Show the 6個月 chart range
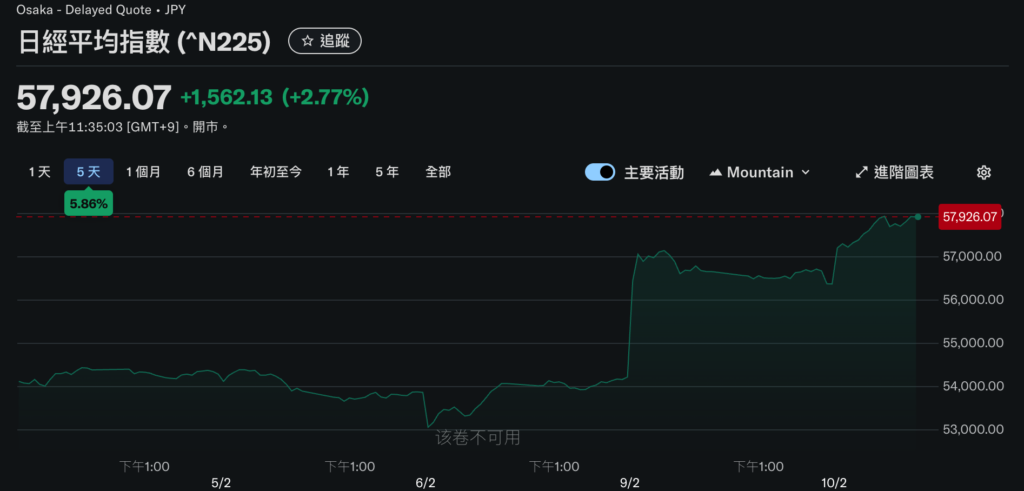1024x491 pixels. [x=205, y=172]
